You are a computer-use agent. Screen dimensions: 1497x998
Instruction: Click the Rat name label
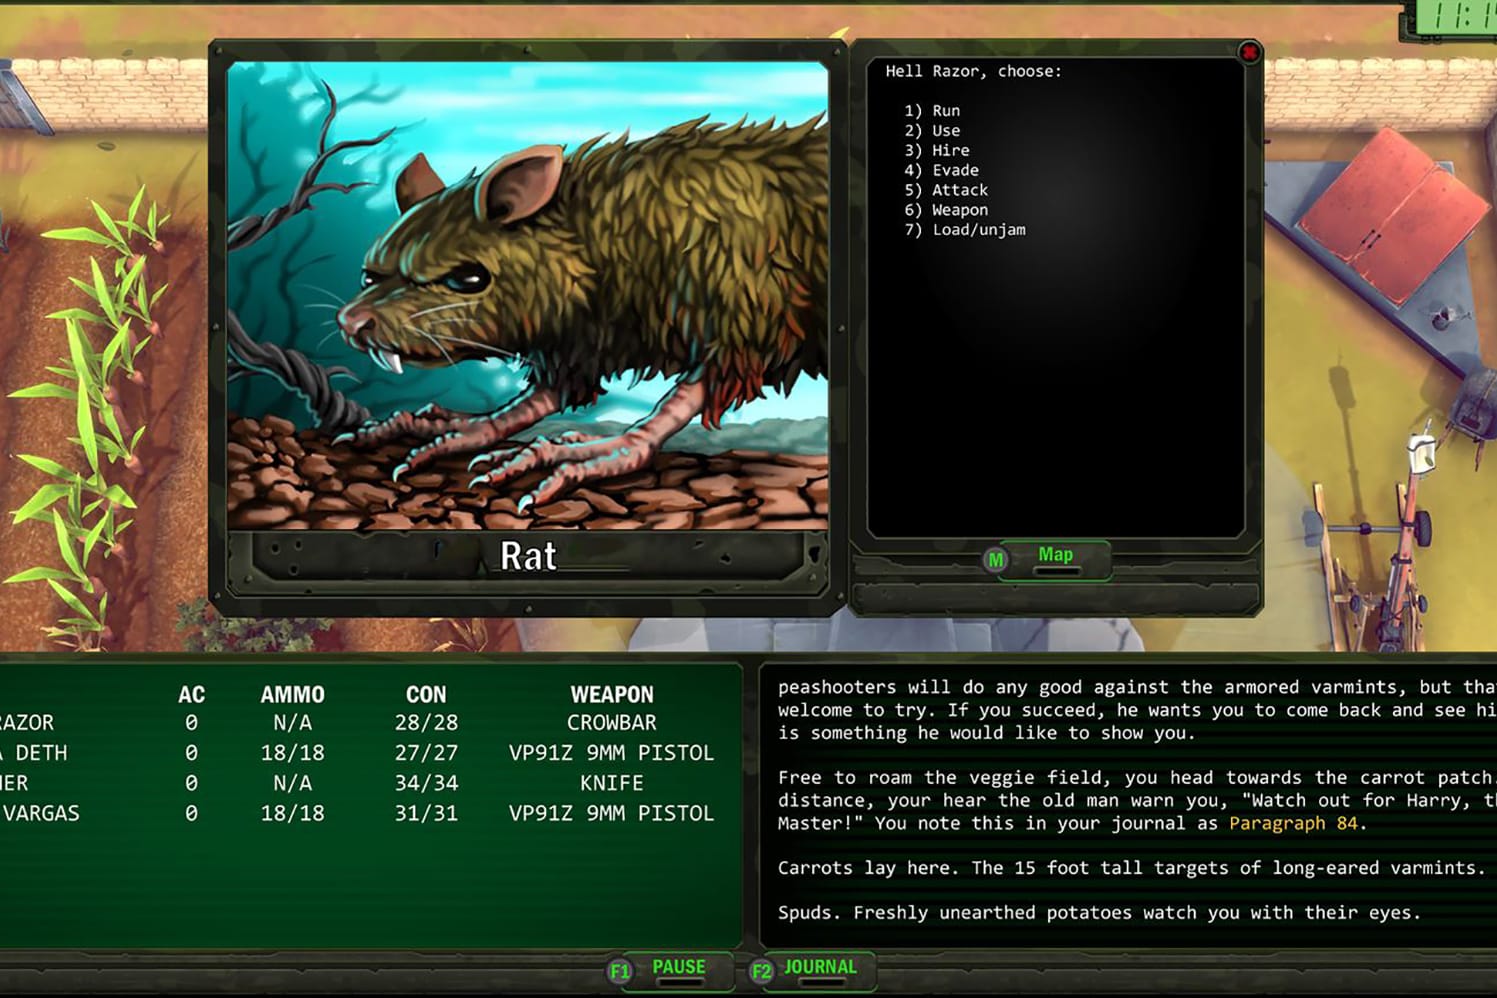coord(527,556)
